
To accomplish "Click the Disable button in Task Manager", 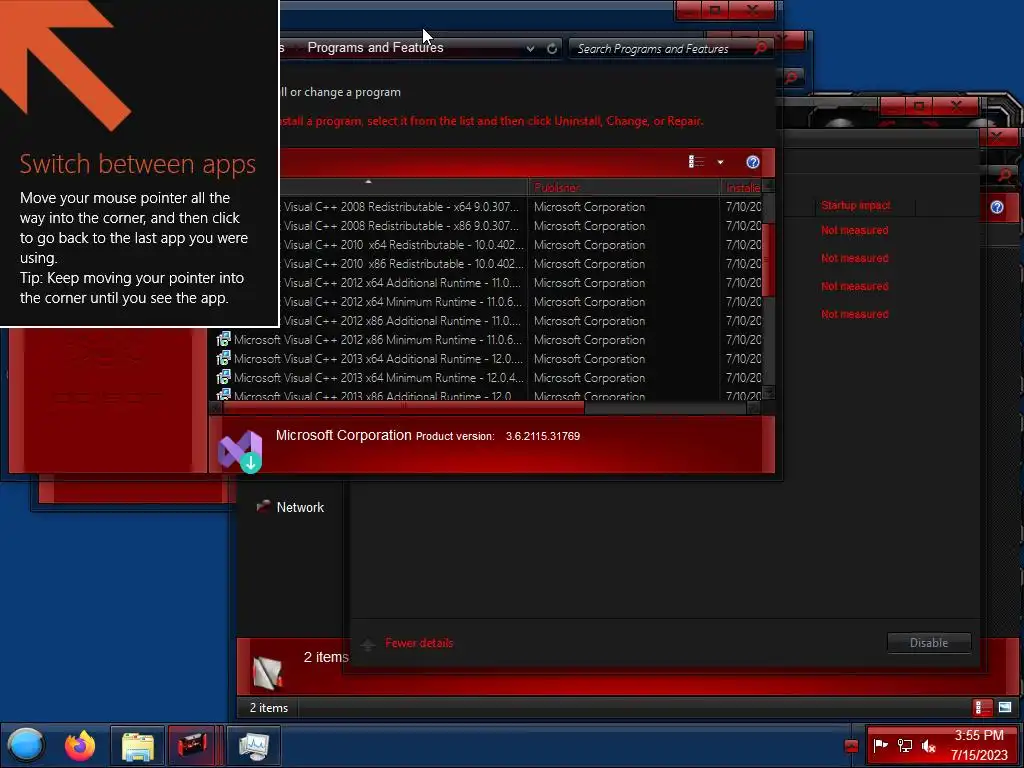I will (x=929, y=643).
